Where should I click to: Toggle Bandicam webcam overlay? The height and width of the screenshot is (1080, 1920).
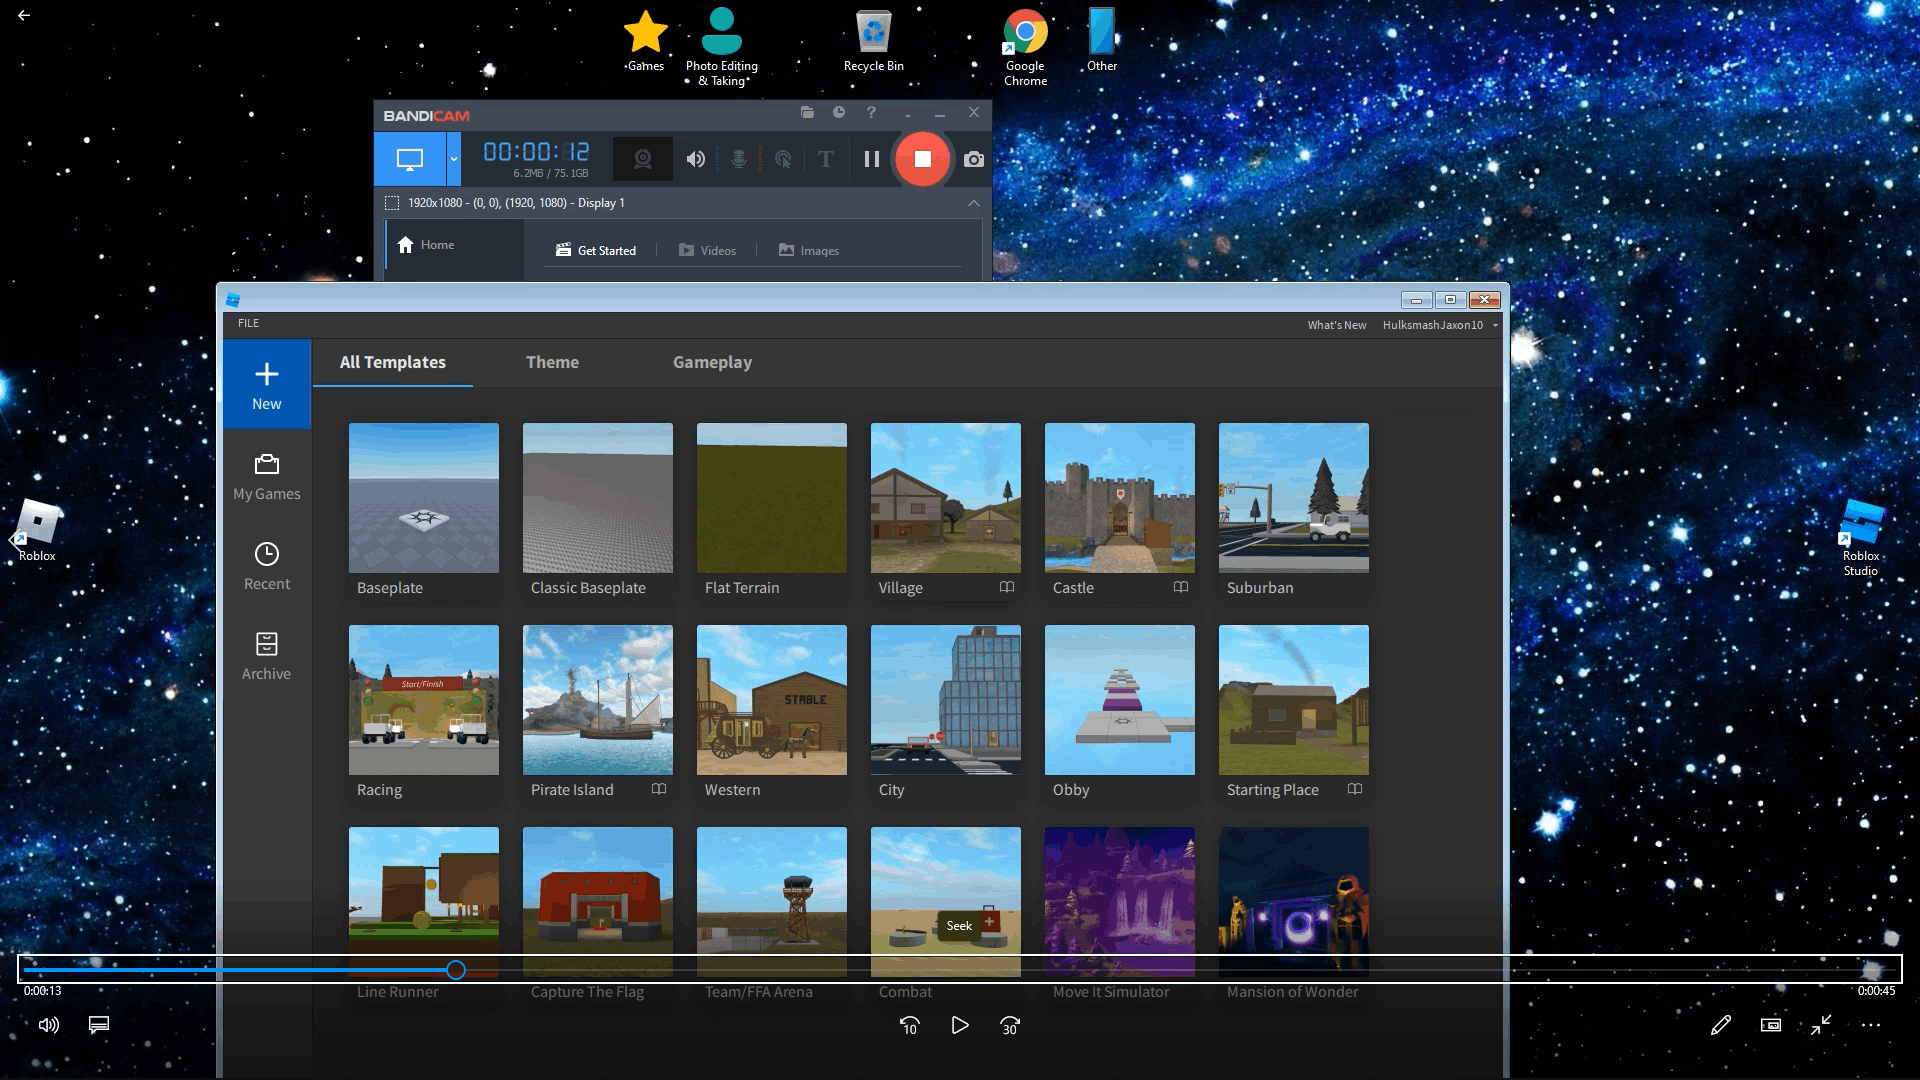(x=643, y=159)
